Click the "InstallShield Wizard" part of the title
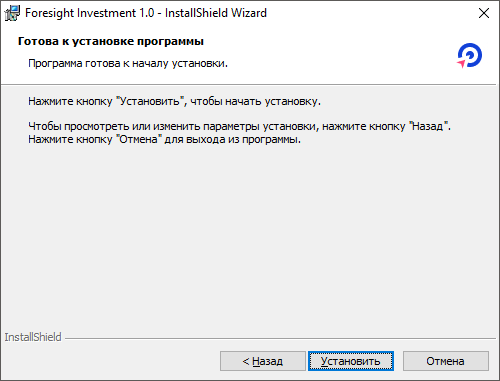This screenshot has height=381, width=500. tap(216, 13)
